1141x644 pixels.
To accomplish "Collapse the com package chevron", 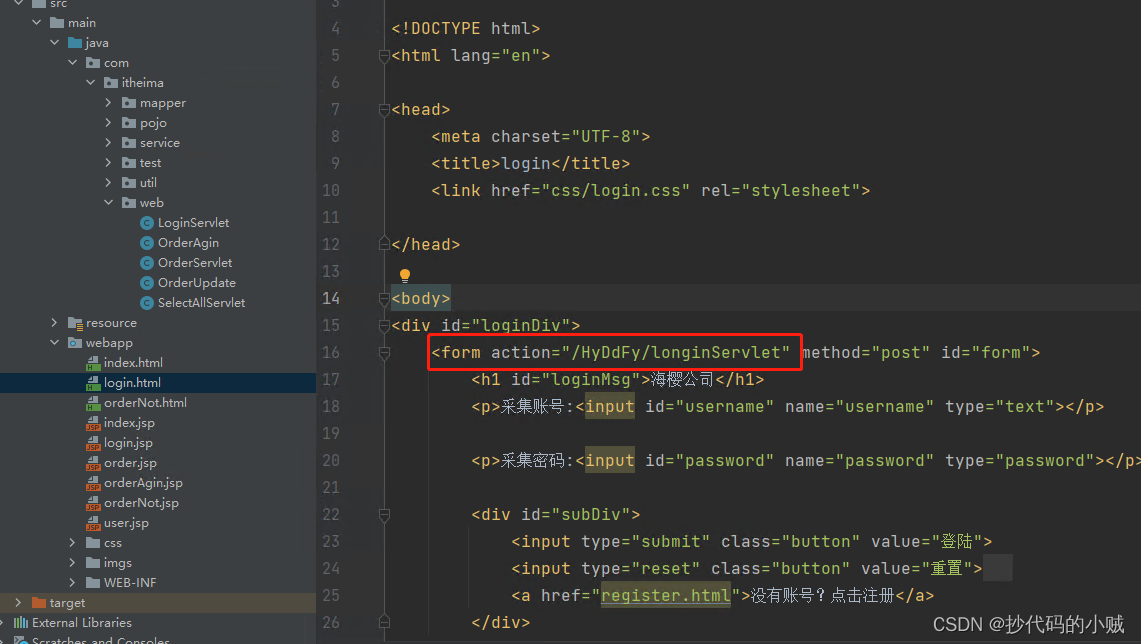I will pos(73,63).
